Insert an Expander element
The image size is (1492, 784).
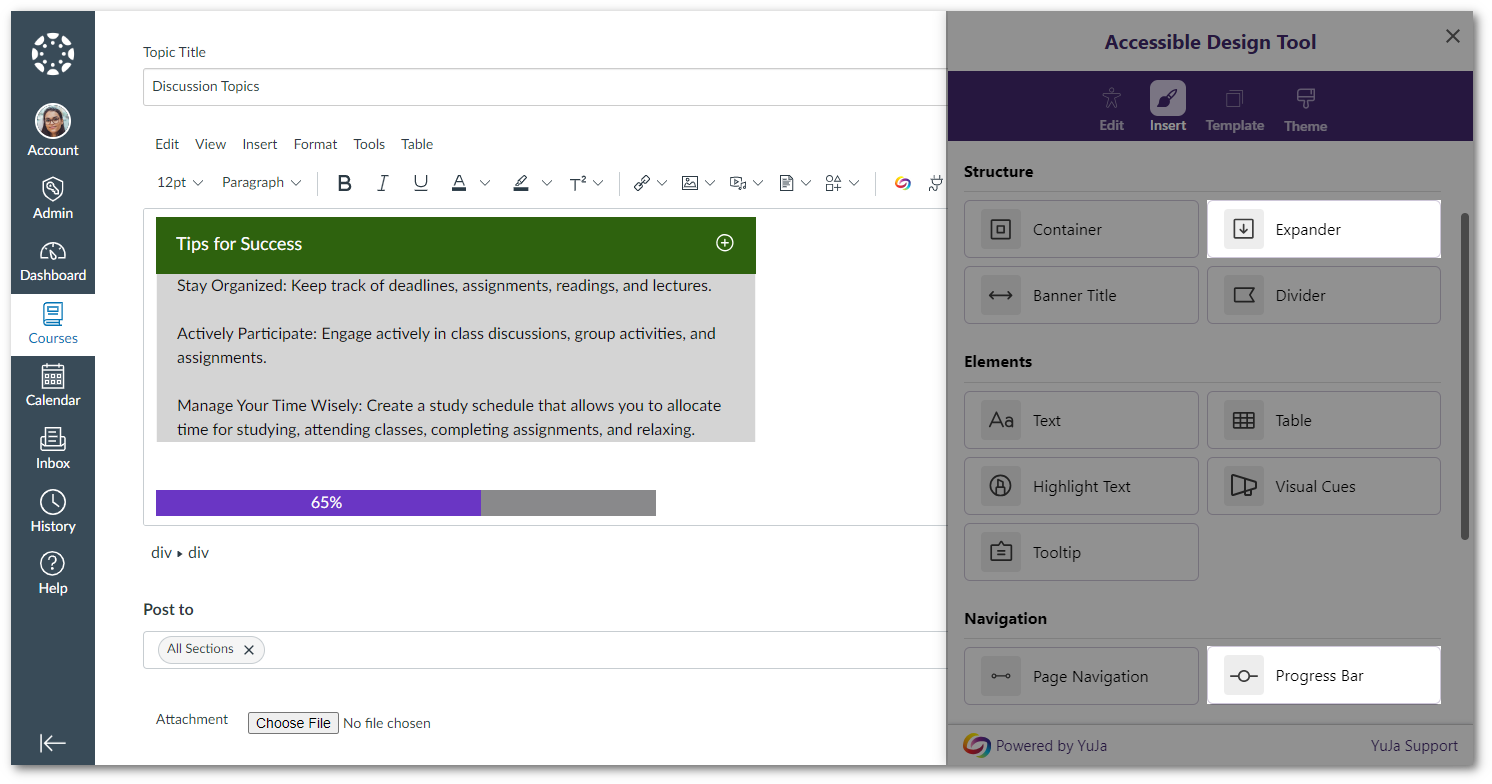1323,230
